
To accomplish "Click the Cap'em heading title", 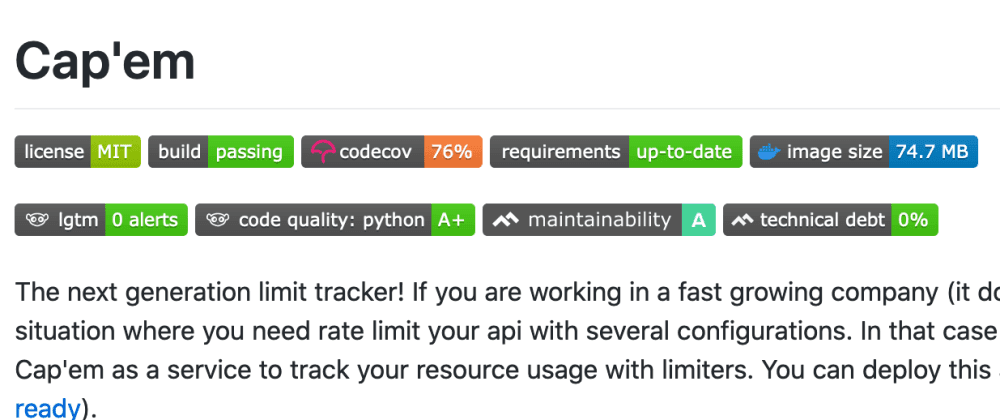I will pos(105,62).
